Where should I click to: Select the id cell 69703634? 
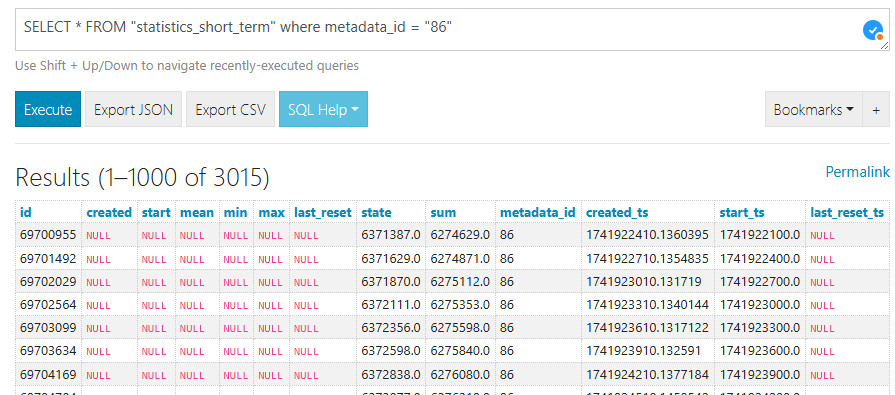tap(48, 352)
